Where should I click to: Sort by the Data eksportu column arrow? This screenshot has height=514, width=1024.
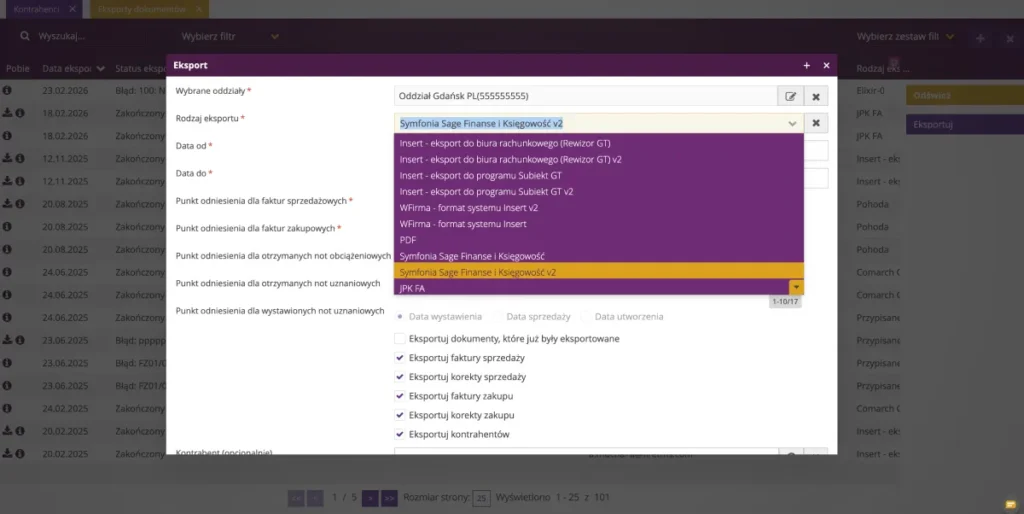tap(101, 69)
